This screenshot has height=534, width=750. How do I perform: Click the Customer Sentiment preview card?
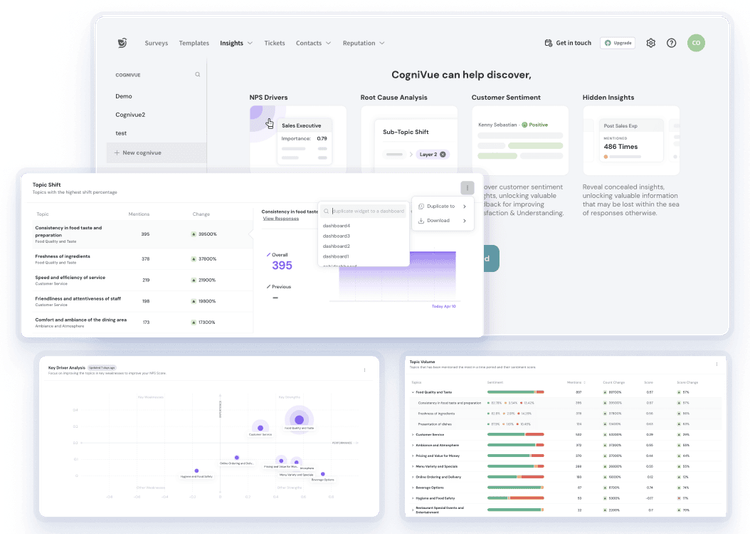pos(520,140)
